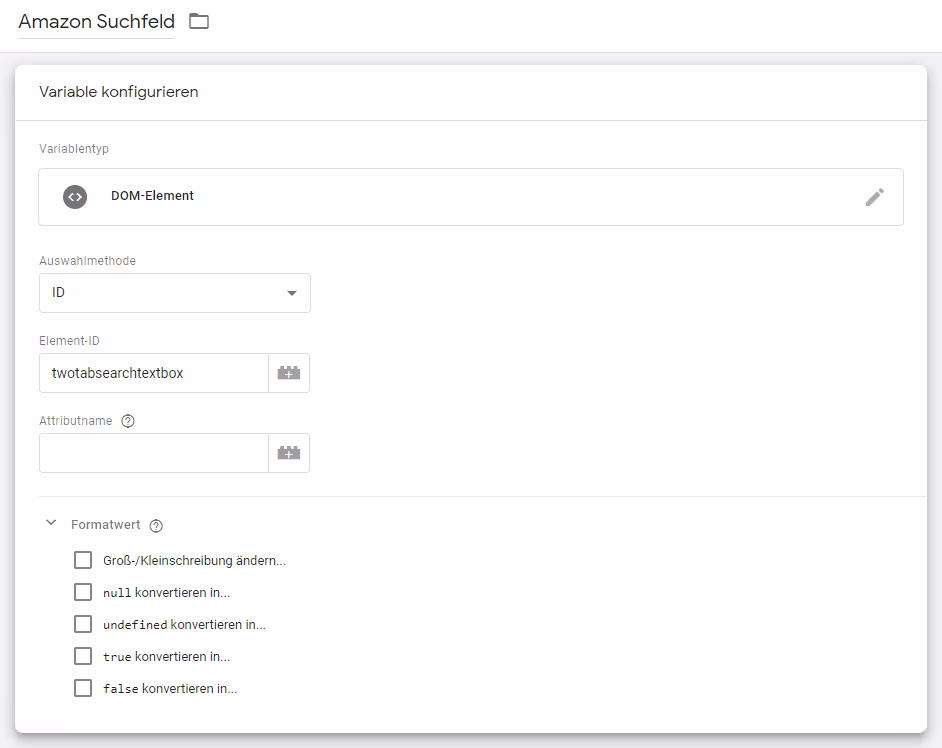The height and width of the screenshot is (748, 942).
Task: Enable Groß-/Kleinschreibung ändern checkbox
Action: 83,560
